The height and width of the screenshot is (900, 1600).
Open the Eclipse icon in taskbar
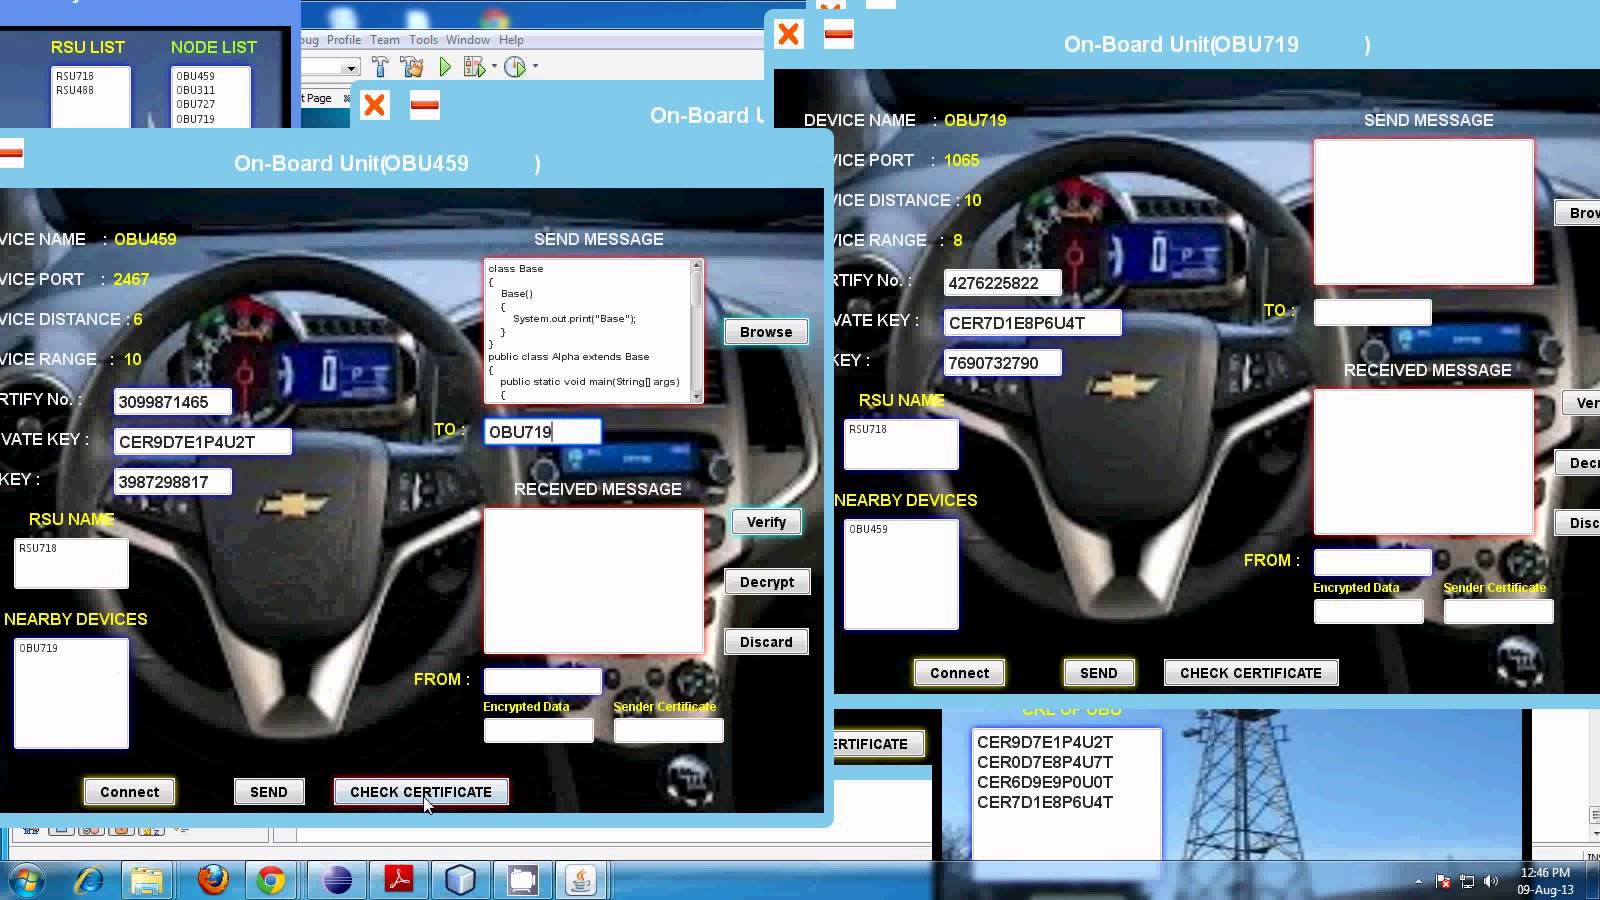coord(337,880)
